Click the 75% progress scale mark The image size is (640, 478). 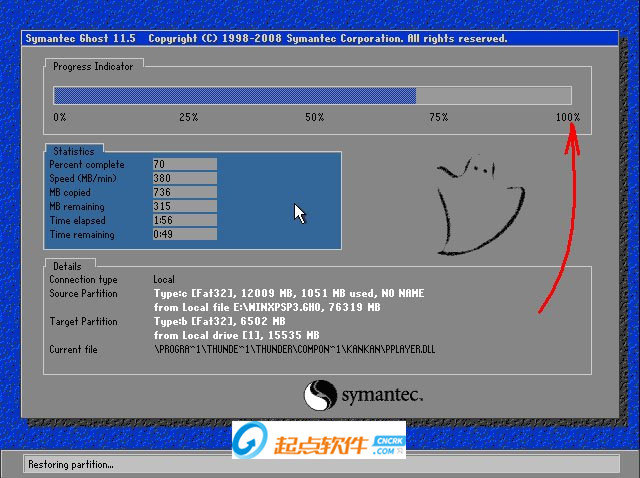coord(439,117)
